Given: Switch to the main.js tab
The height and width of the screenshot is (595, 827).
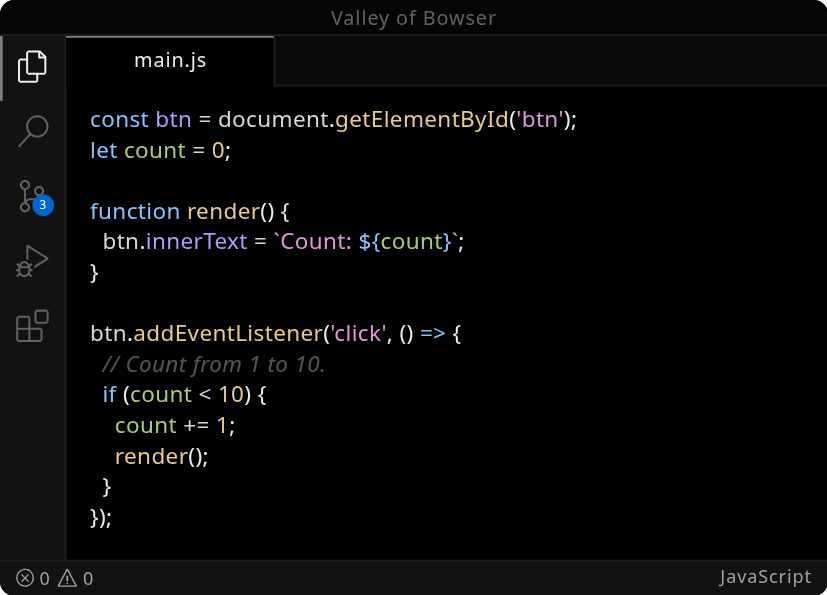Looking at the screenshot, I should 169,60.
